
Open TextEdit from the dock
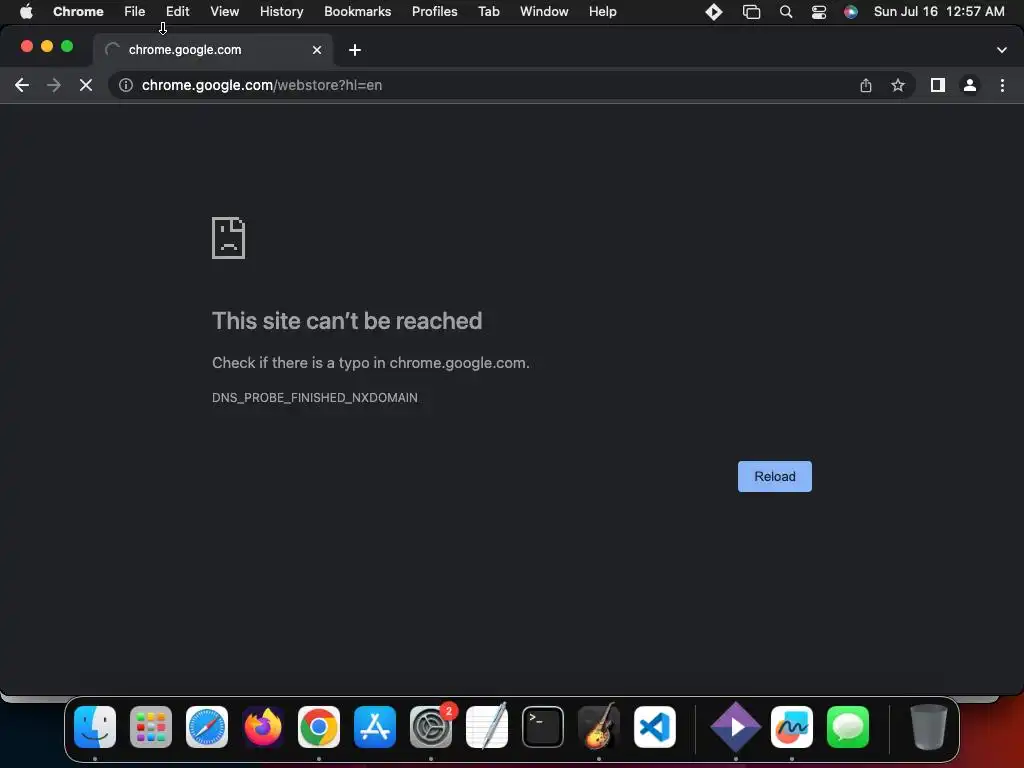487,727
